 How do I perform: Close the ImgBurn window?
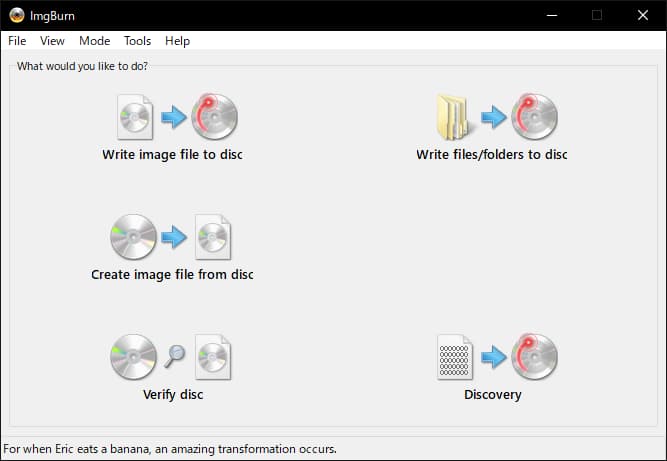pos(643,15)
